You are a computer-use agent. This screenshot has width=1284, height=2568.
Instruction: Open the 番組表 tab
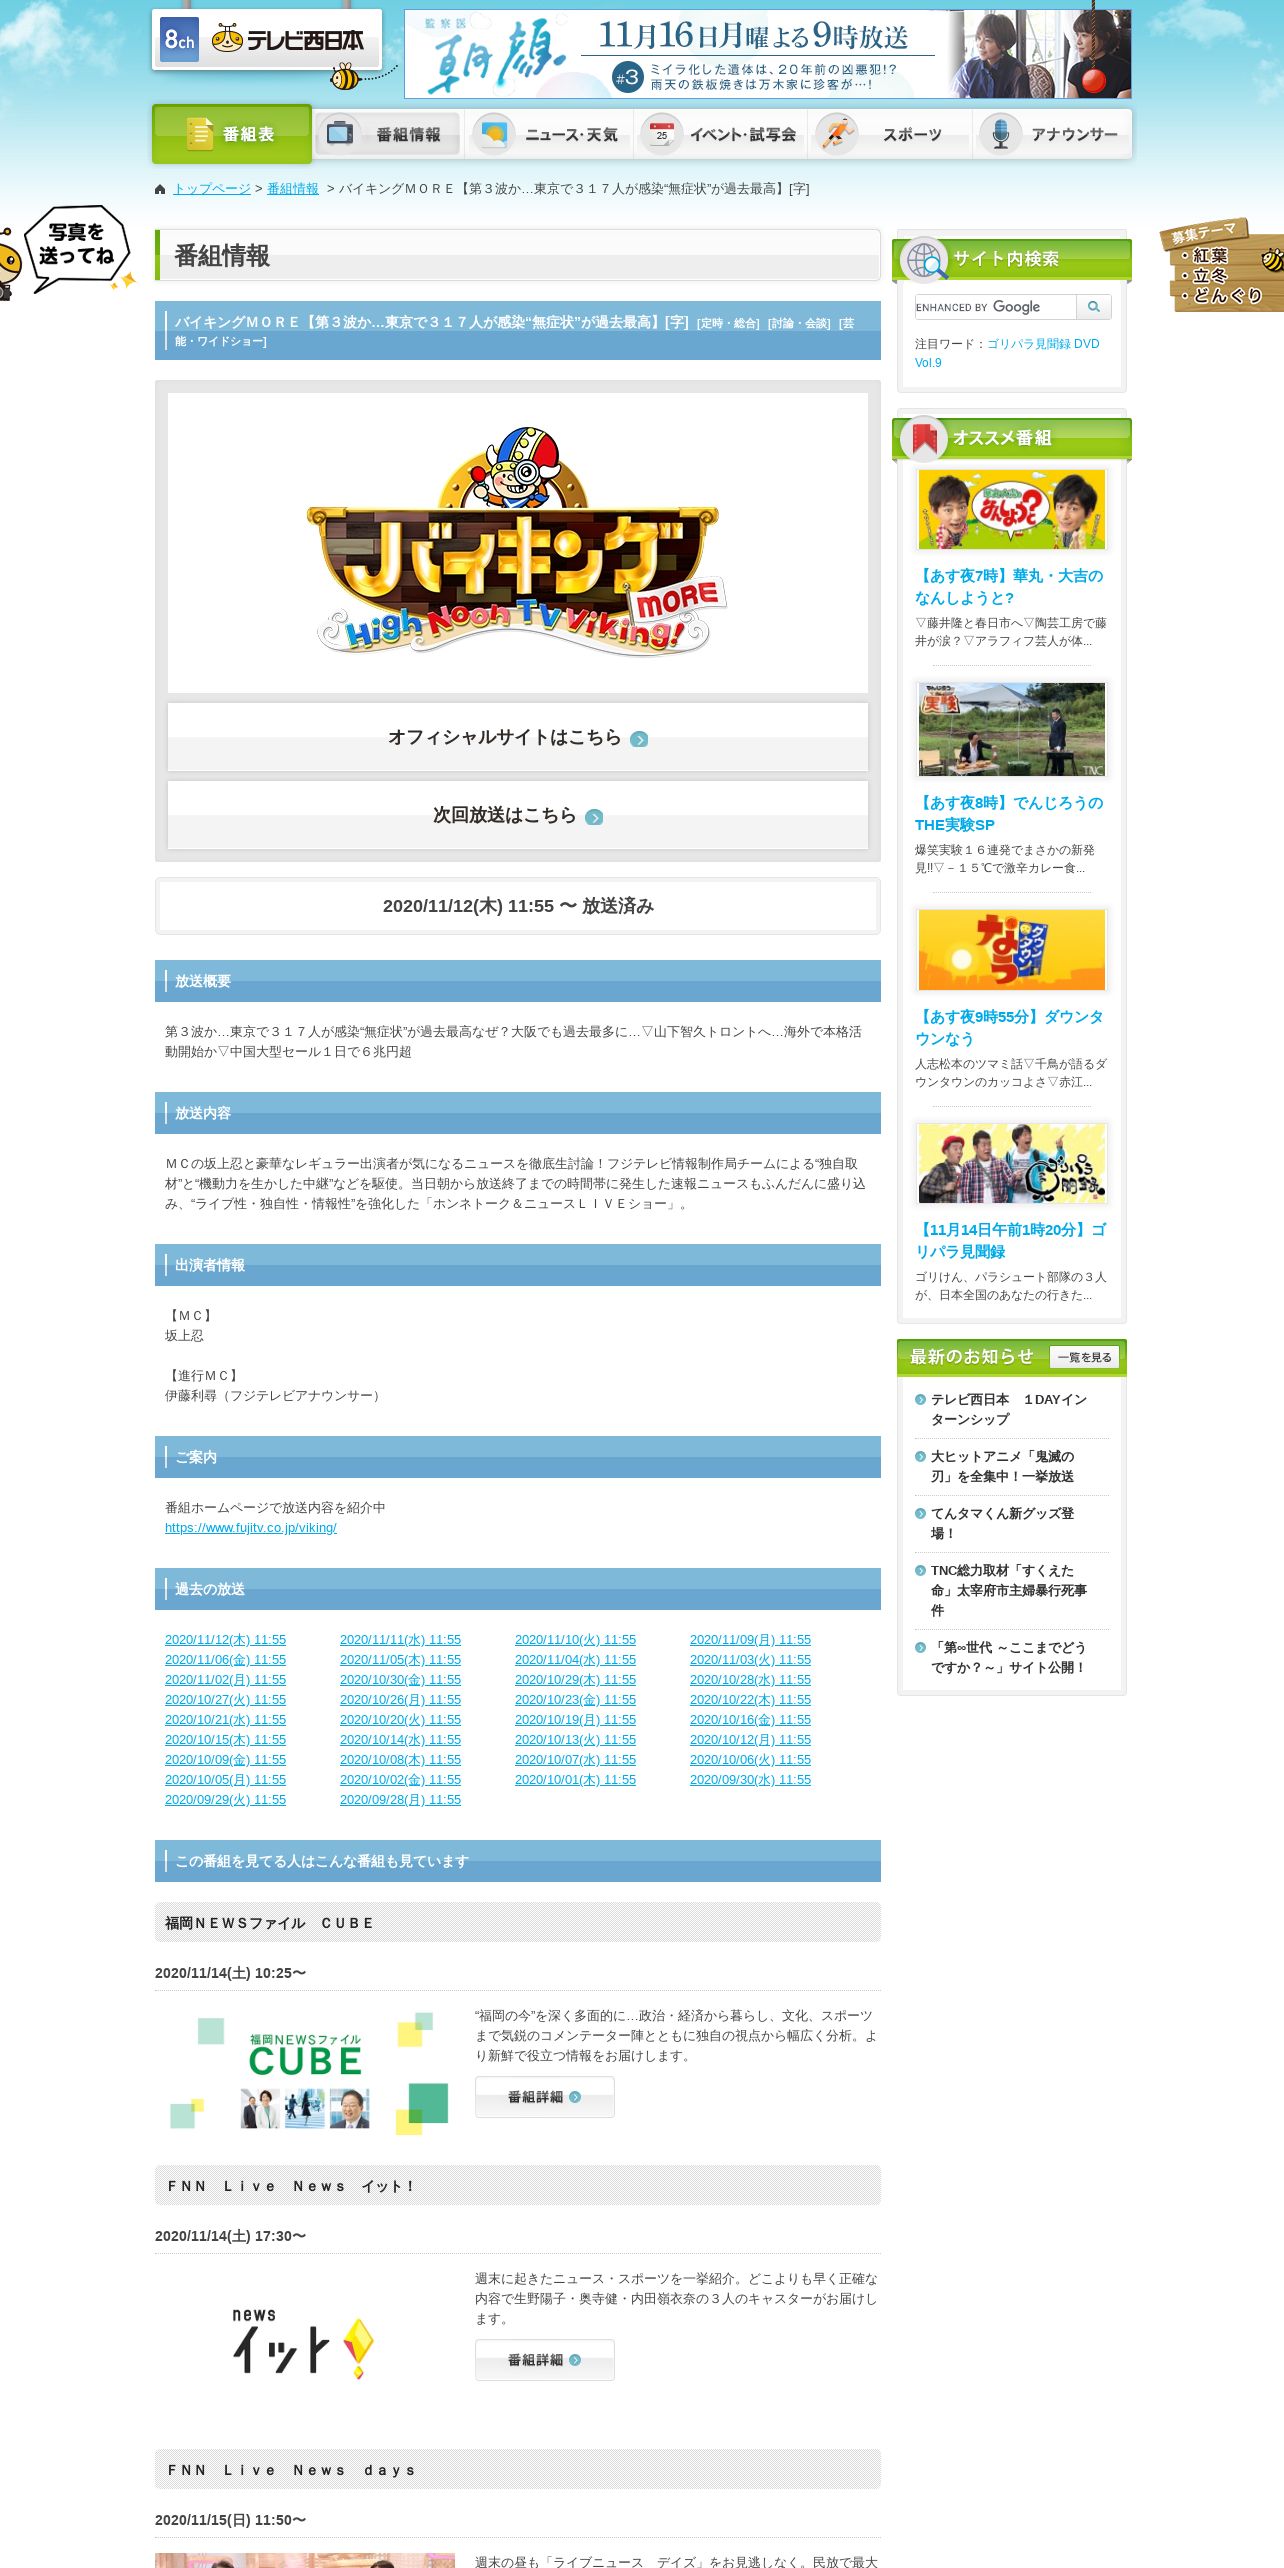tap(232, 134)
